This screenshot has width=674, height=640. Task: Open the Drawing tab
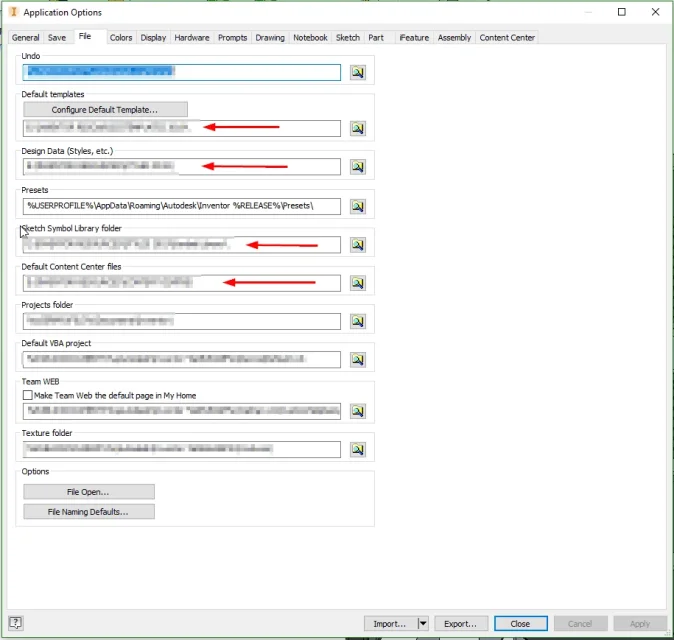point(270,37)
